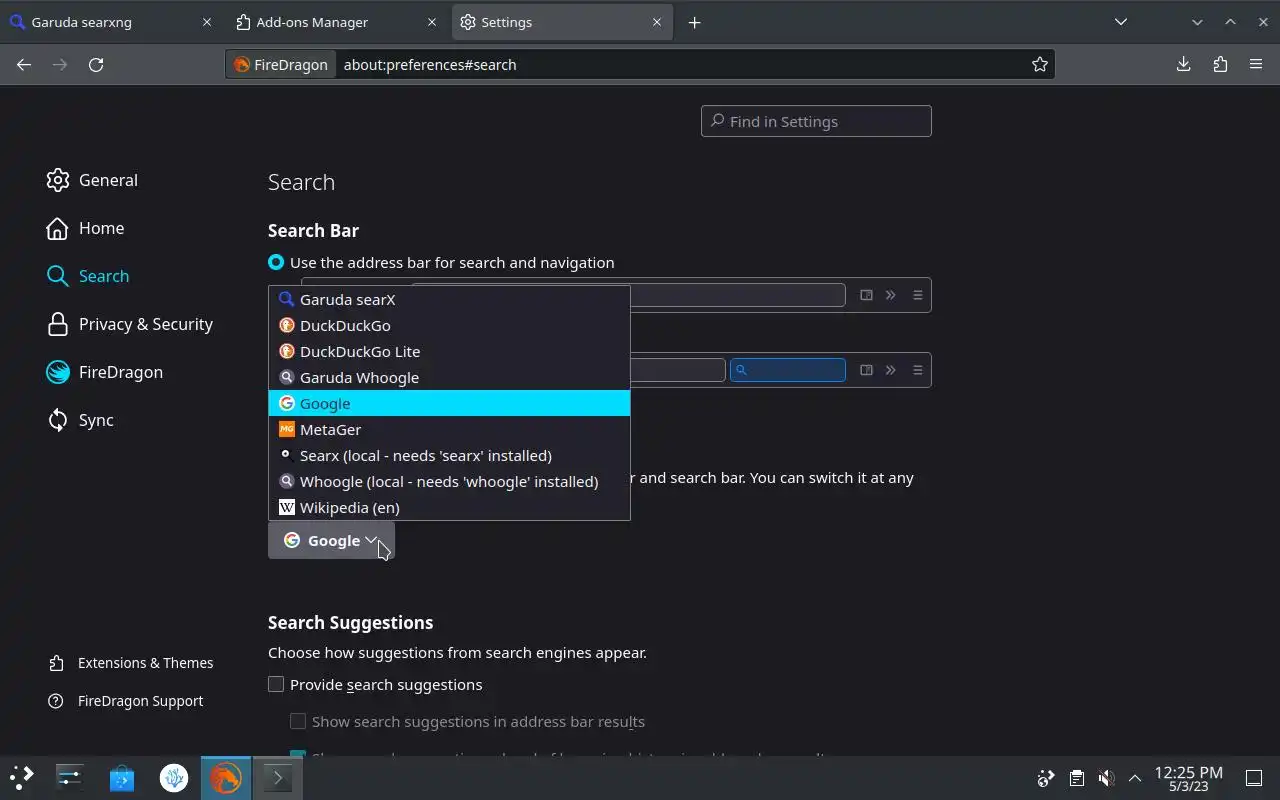The width and height of the screenshot is (1280, 800).
Task: Open the terminal from taskbar
Action: point(277,777)
